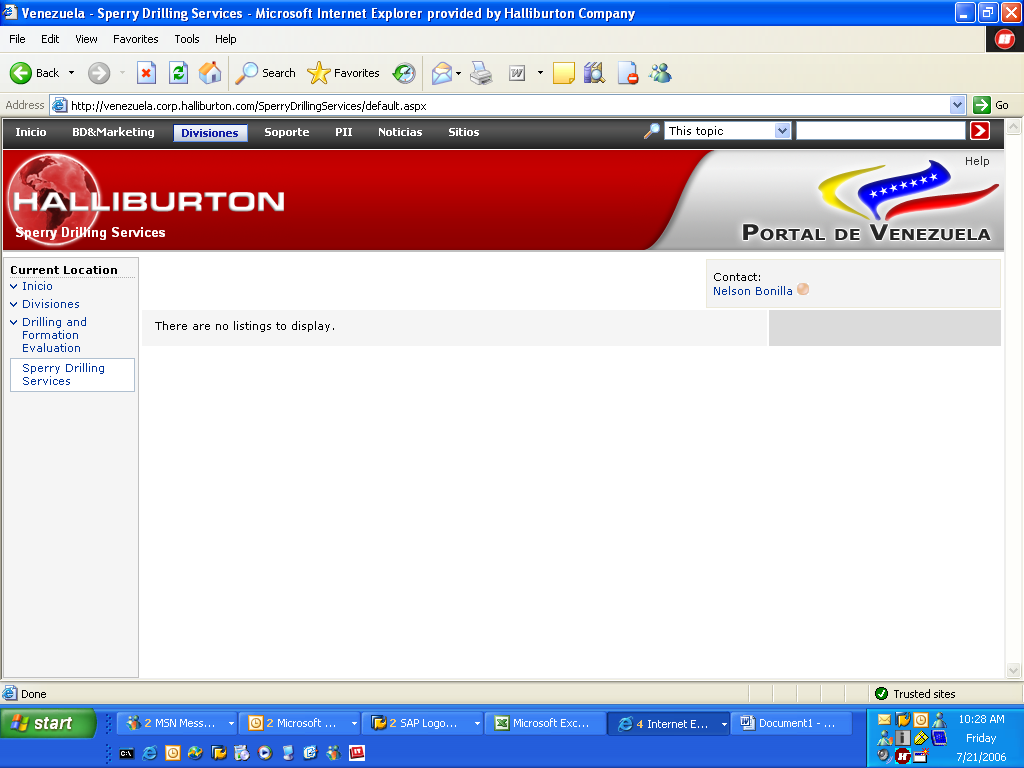Viewport: 1024px width, 768px height.
Task: Launch Internet Explorer from the quick launch bar
Action: (x=150, y=753)
